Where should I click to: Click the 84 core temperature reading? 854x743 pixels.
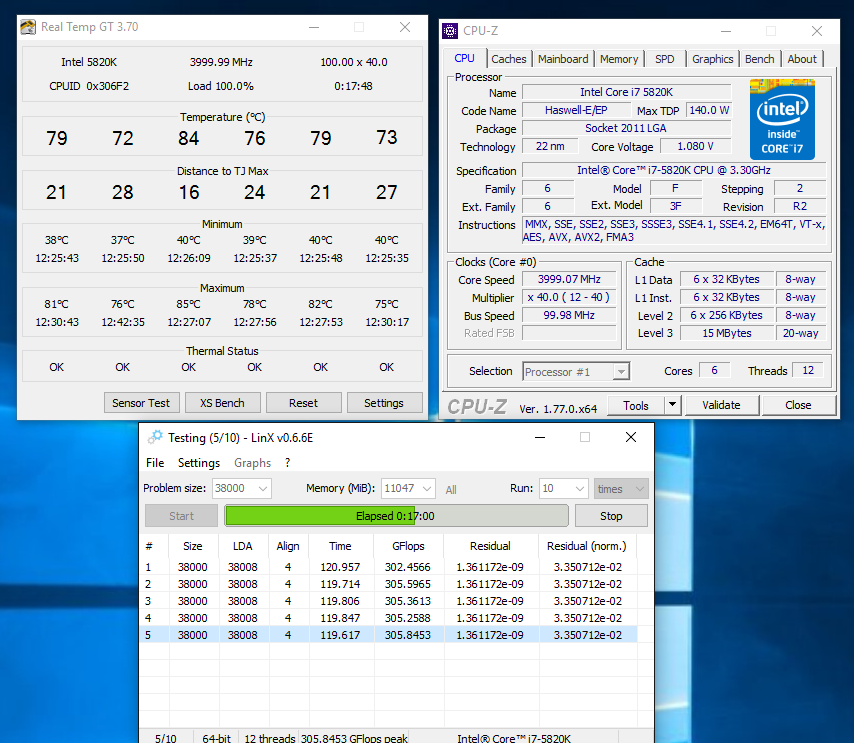(188, 138)
